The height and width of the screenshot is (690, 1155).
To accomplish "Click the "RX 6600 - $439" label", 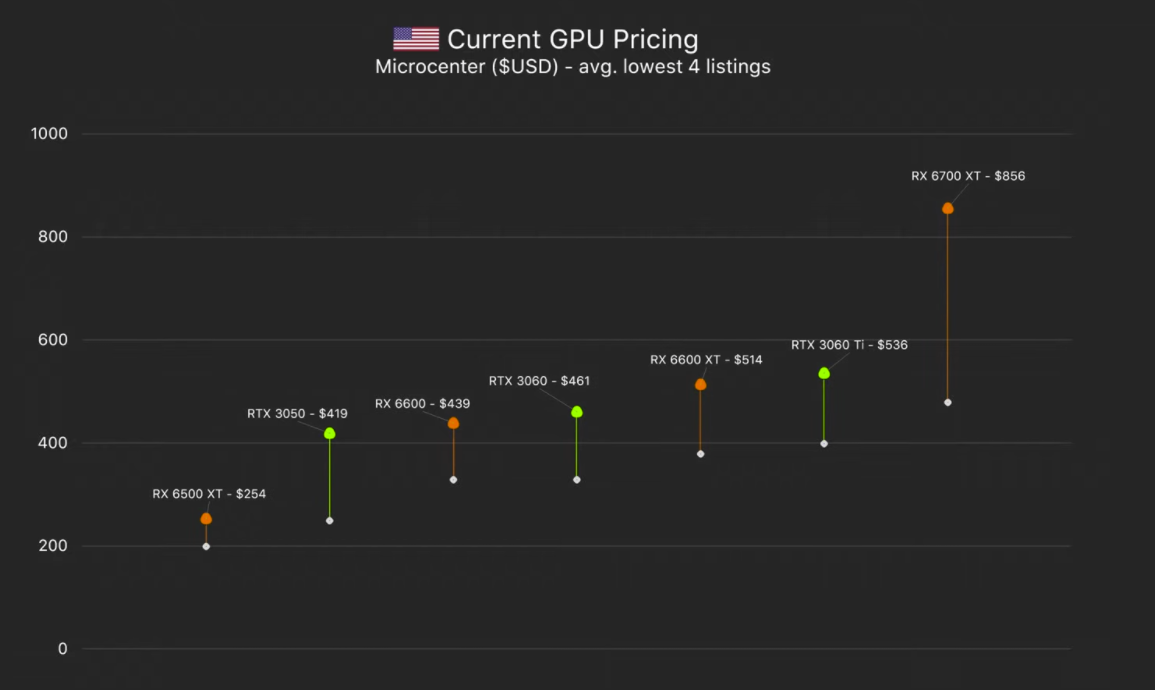I will click(422, 404).
